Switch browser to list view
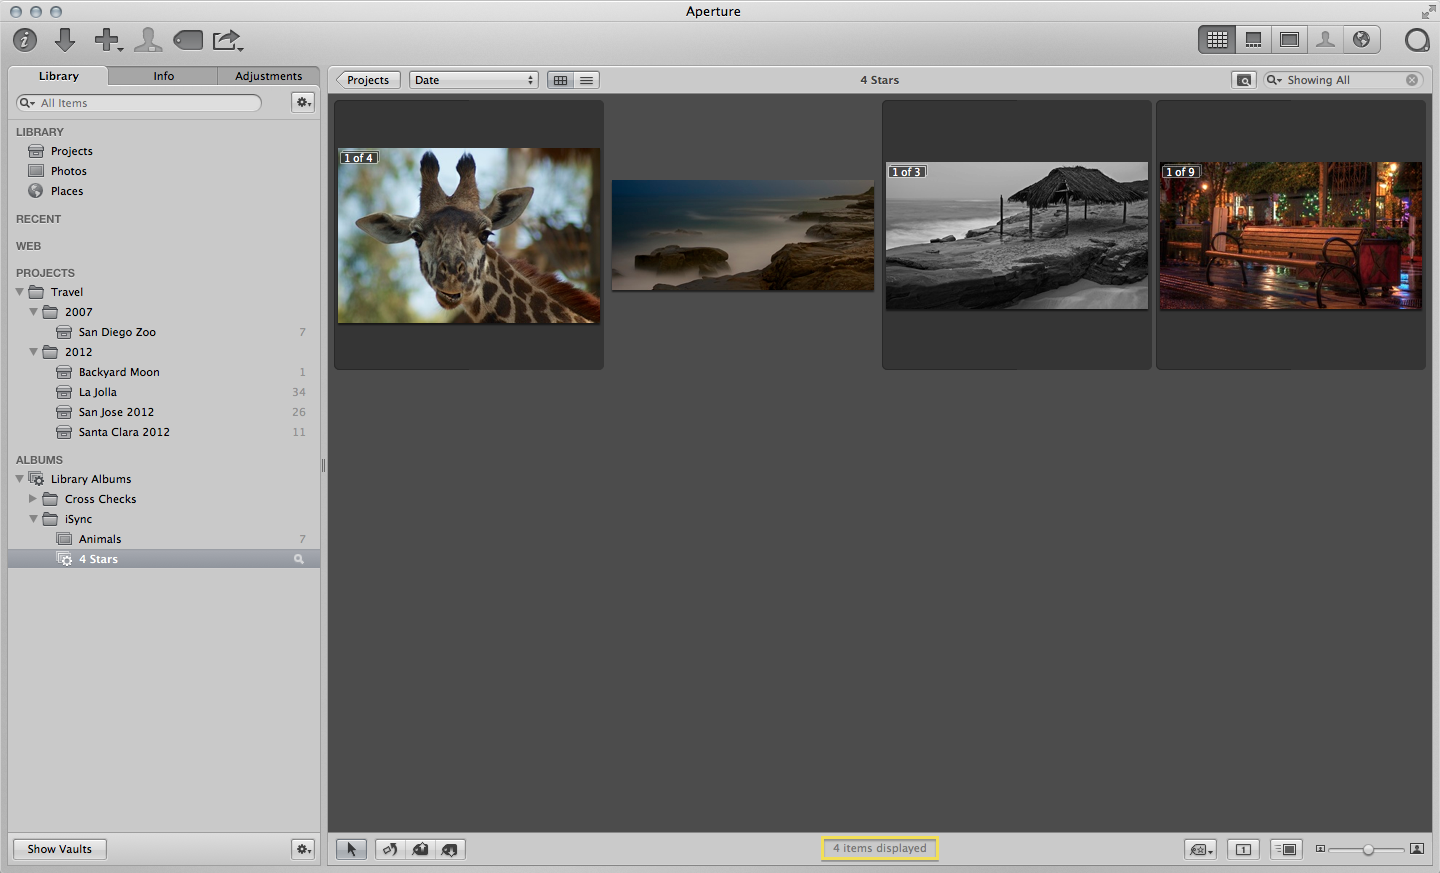Screen dimensions: 1440x873 tap(587, 80)
